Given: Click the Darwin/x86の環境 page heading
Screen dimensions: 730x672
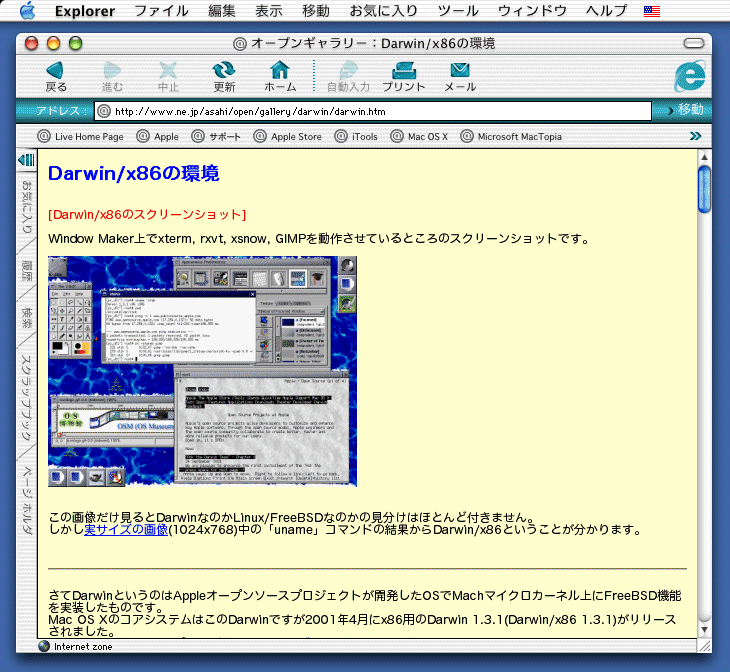Looking at the screenshot, I should point(134,173).
